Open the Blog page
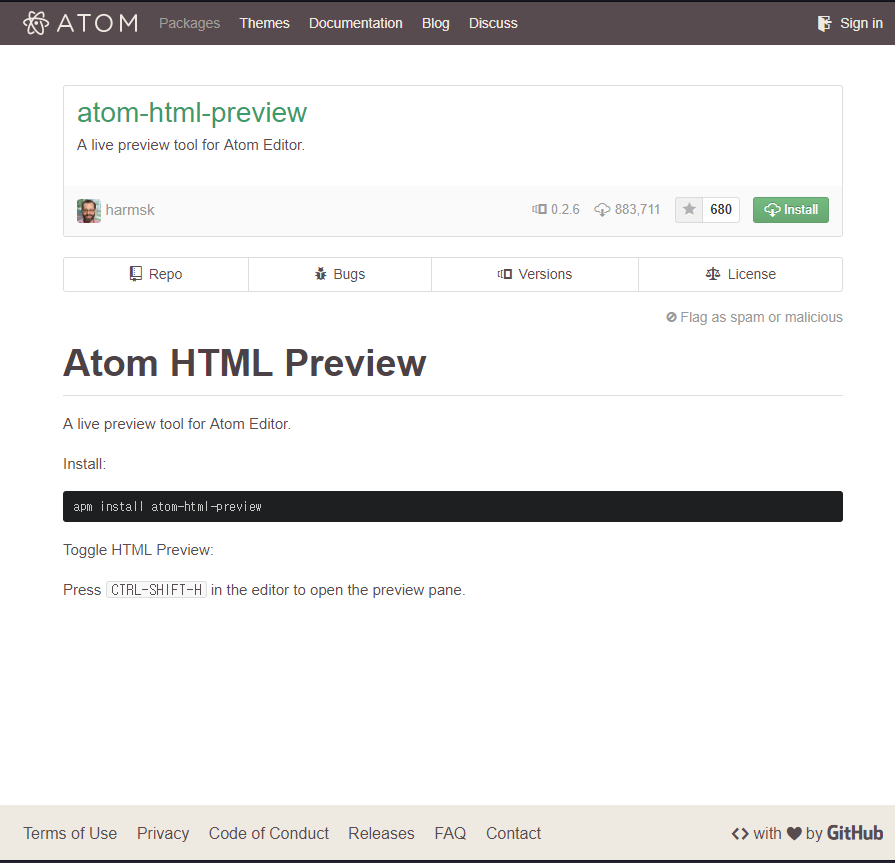The height and width of the screenshot is (863, 895). [x=436, y=23]
